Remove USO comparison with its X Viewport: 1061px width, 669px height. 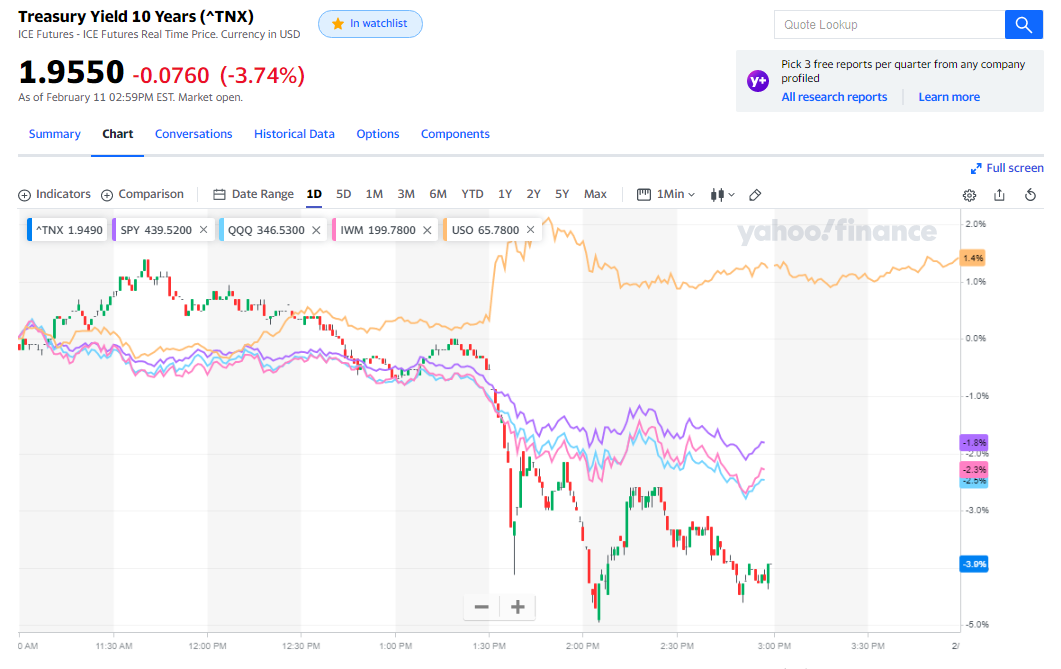(530, 230)
